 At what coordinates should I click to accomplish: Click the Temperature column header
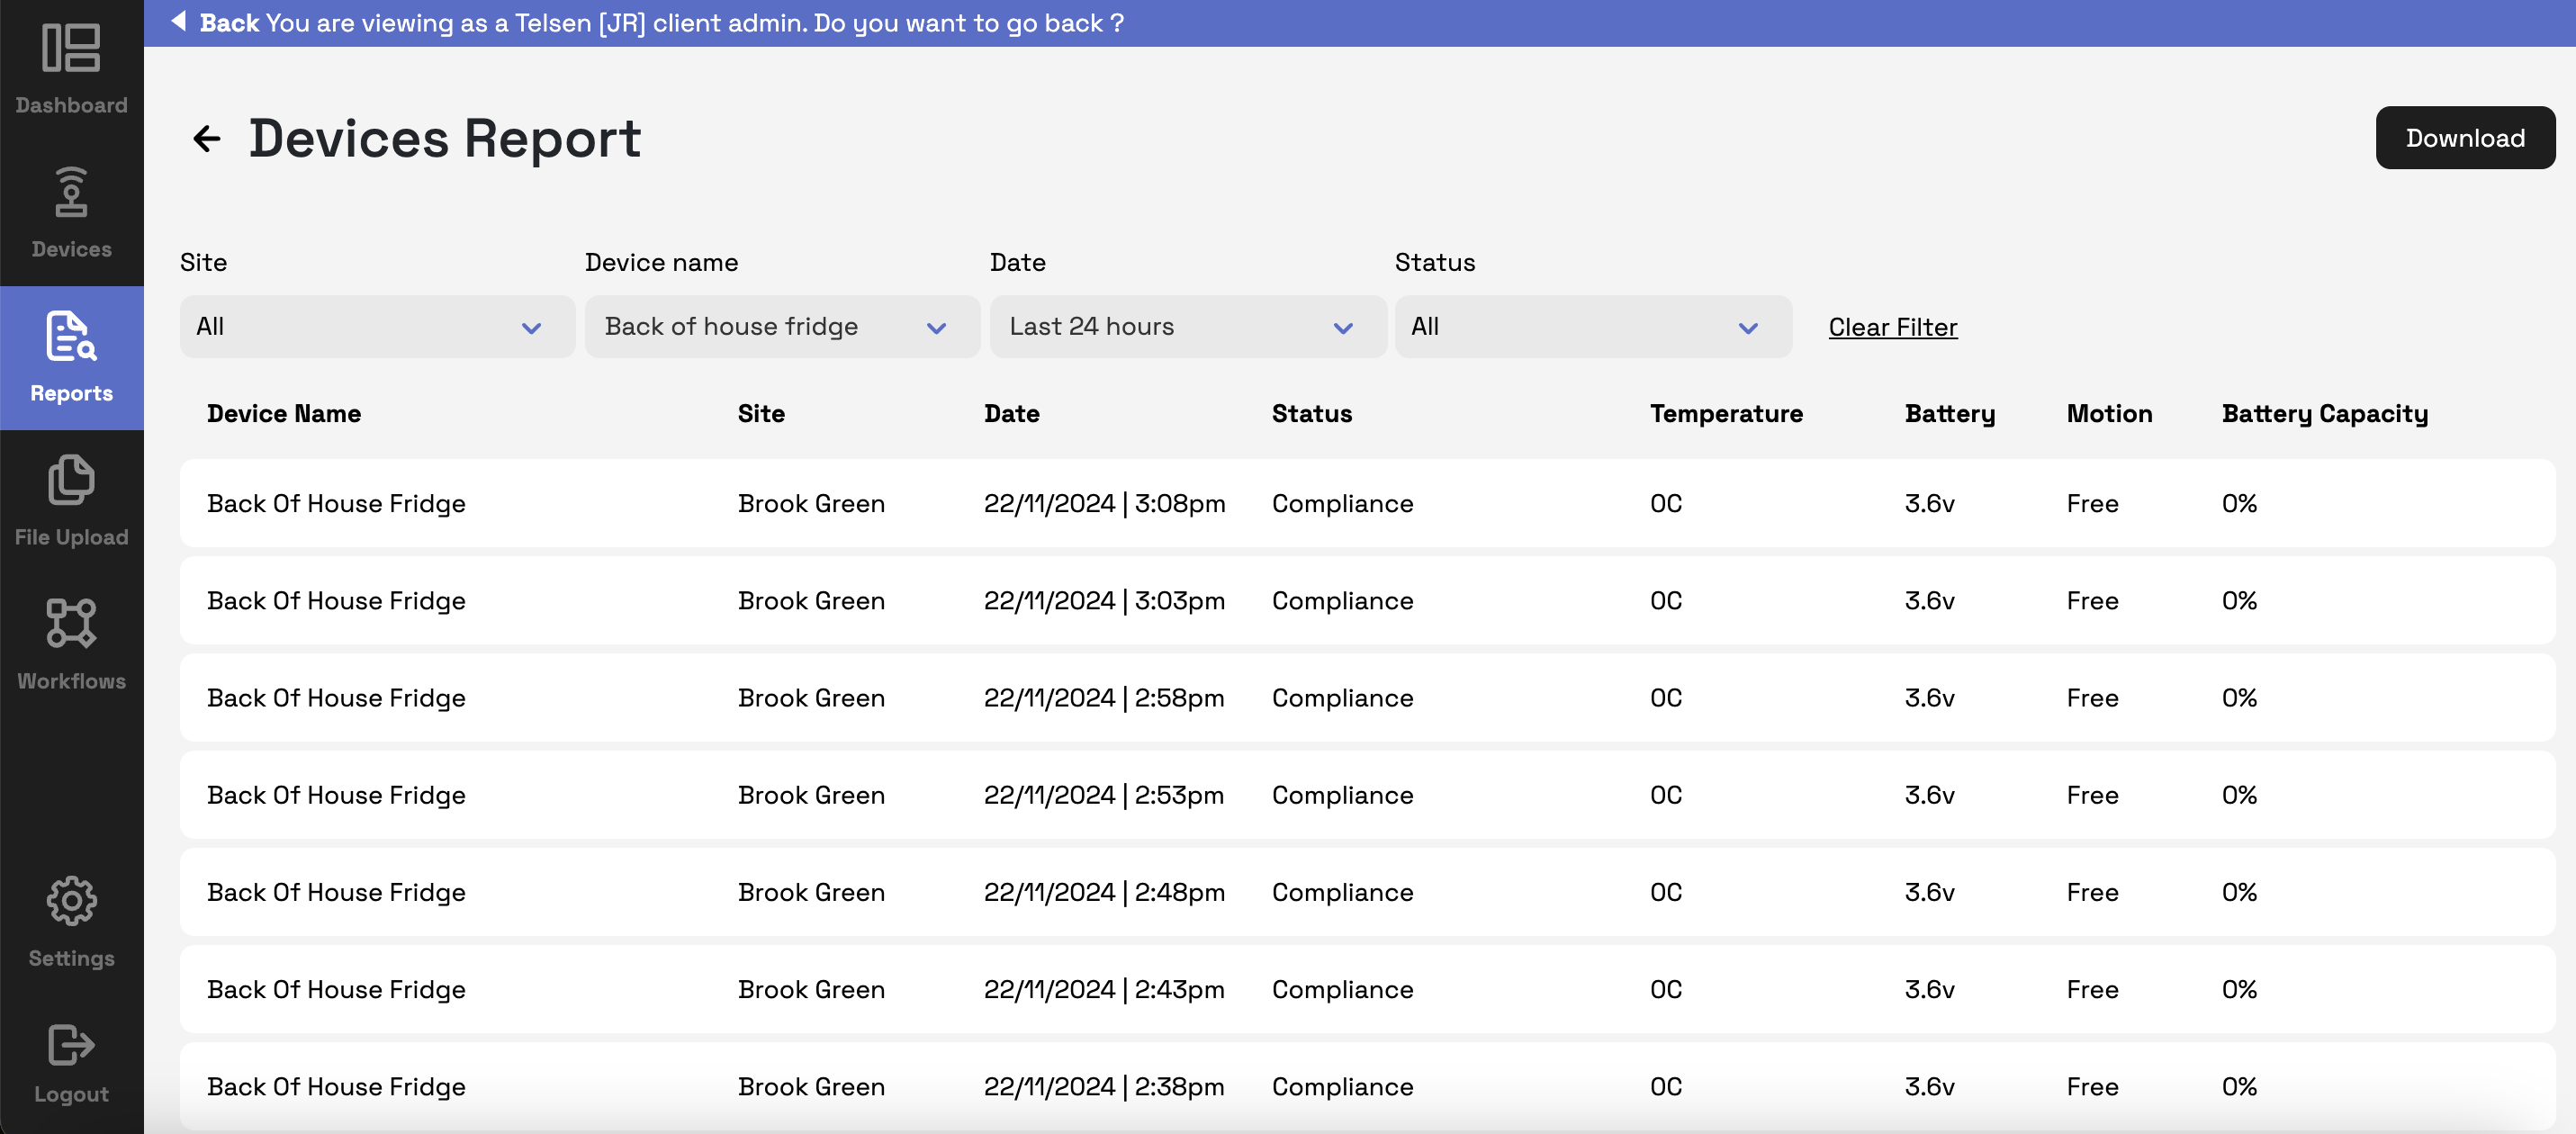pos(1725,414)
